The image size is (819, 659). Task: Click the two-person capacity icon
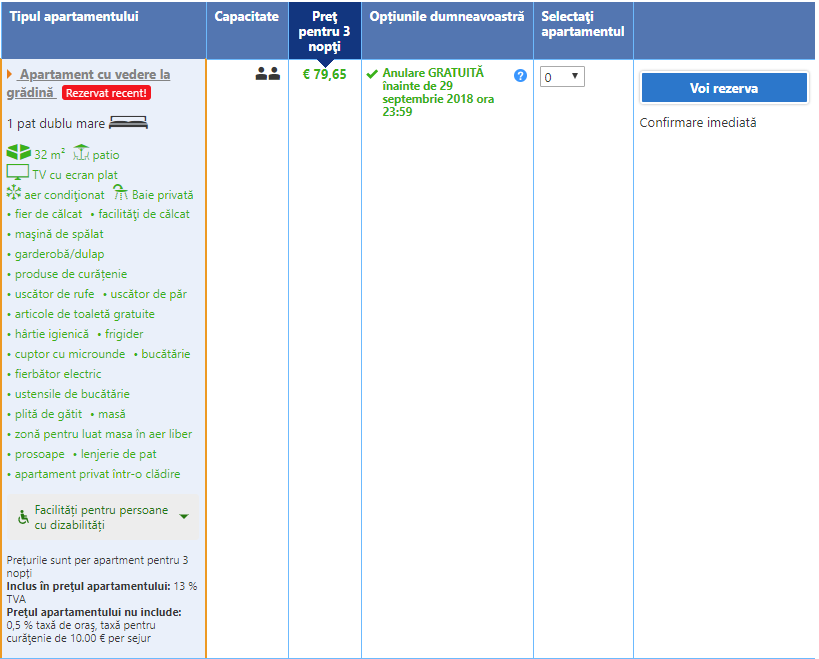tap(267, 73)
